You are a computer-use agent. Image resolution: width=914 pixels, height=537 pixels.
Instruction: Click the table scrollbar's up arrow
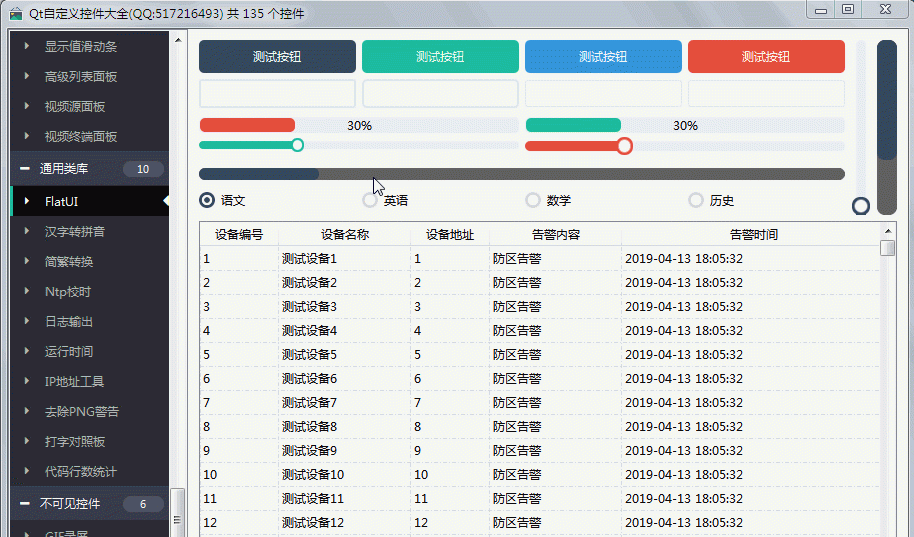(x=888, y=231)
